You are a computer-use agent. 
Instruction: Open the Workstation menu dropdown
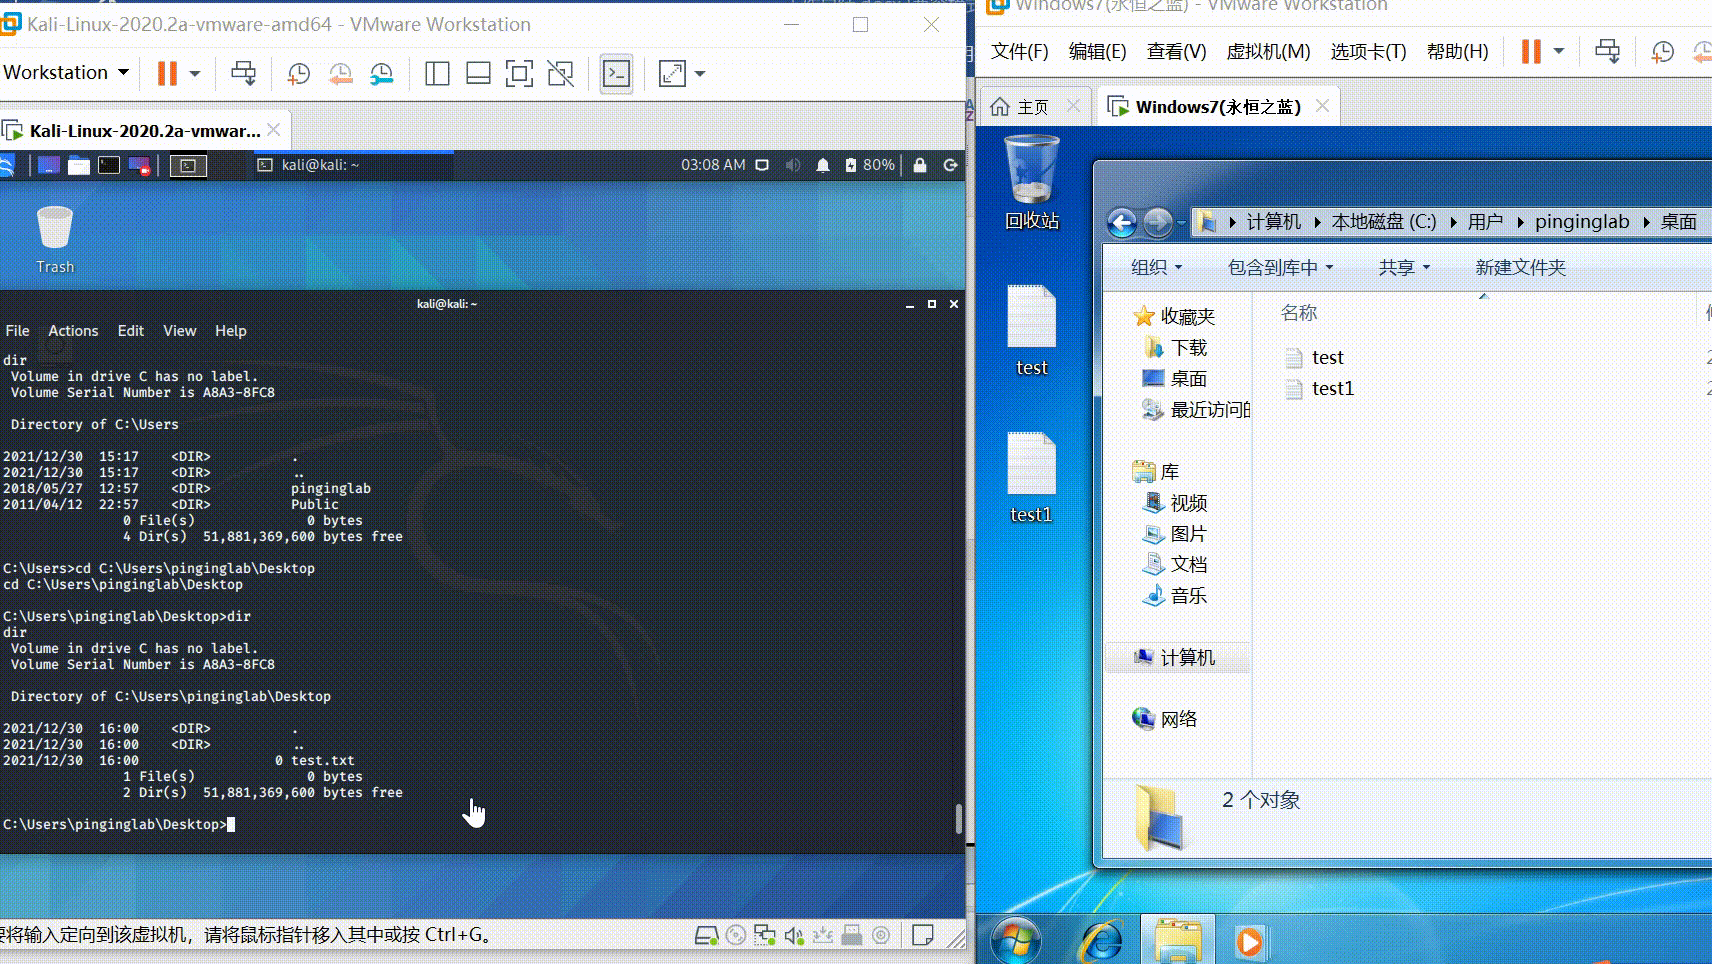(x=66, y=72)
